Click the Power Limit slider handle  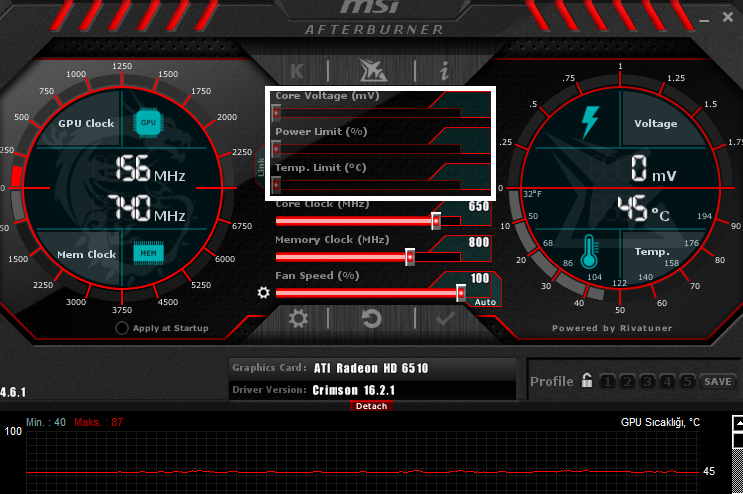click(x=276, y=149)
